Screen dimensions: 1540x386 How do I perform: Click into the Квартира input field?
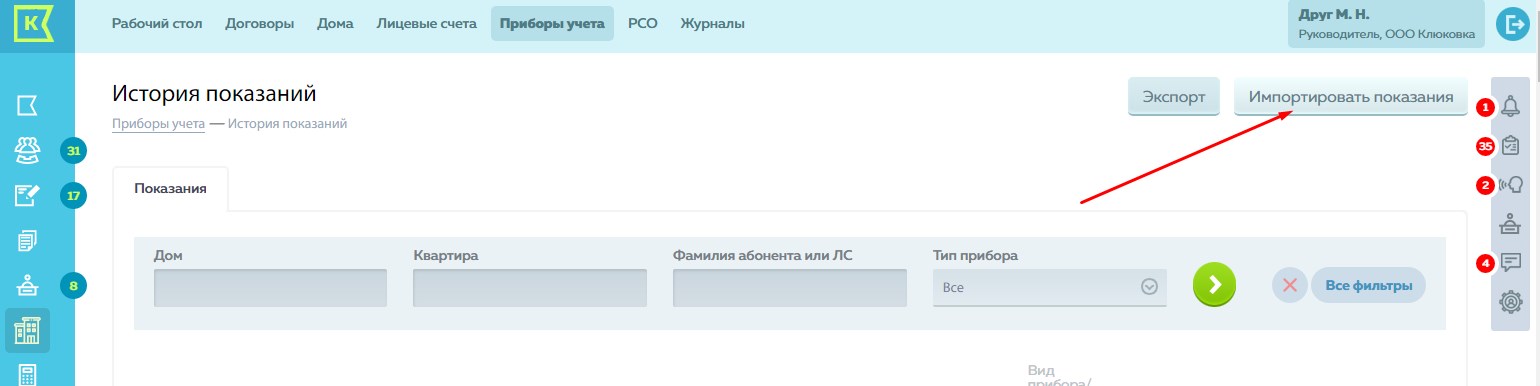pyautogui.click(x=529, y=288)
